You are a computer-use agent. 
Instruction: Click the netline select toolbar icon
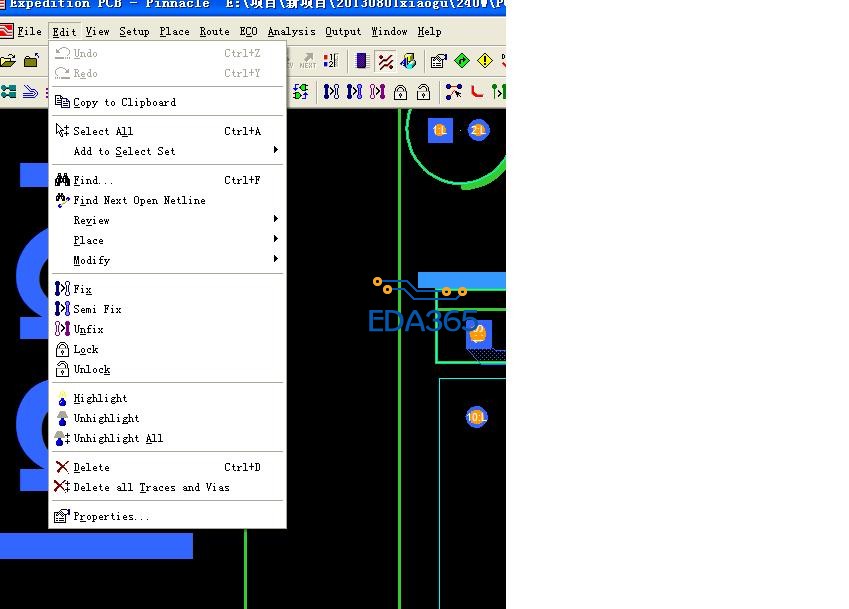click(454, 92)
